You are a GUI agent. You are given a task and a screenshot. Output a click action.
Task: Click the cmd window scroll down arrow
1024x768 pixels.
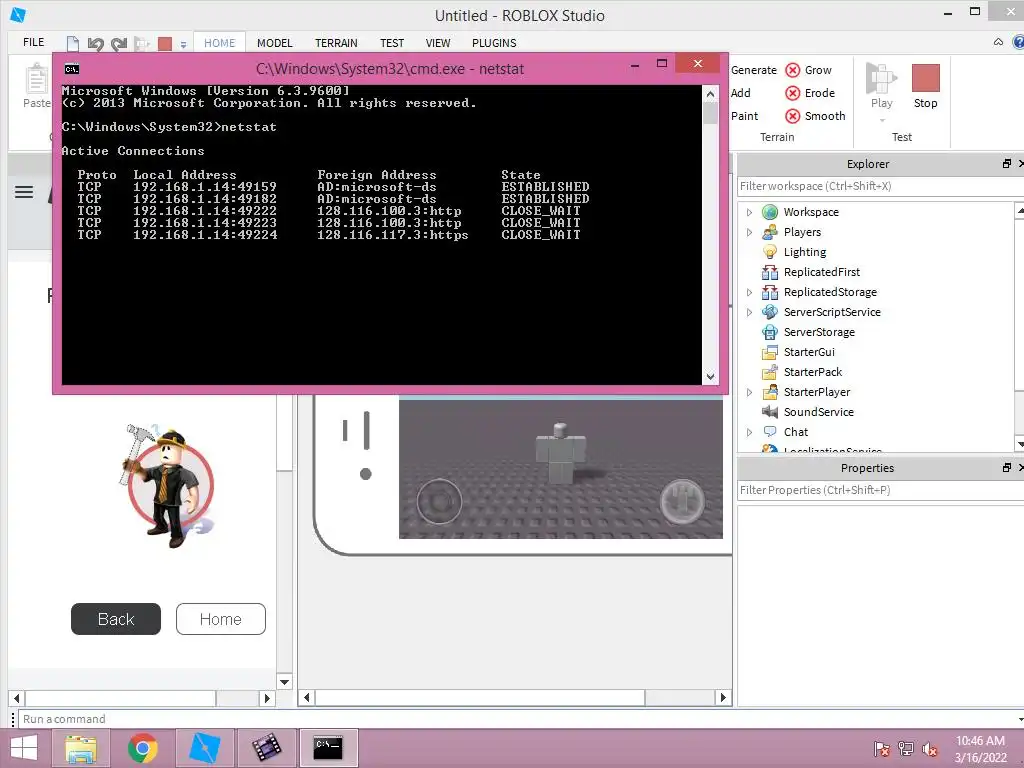coord(710,376)
